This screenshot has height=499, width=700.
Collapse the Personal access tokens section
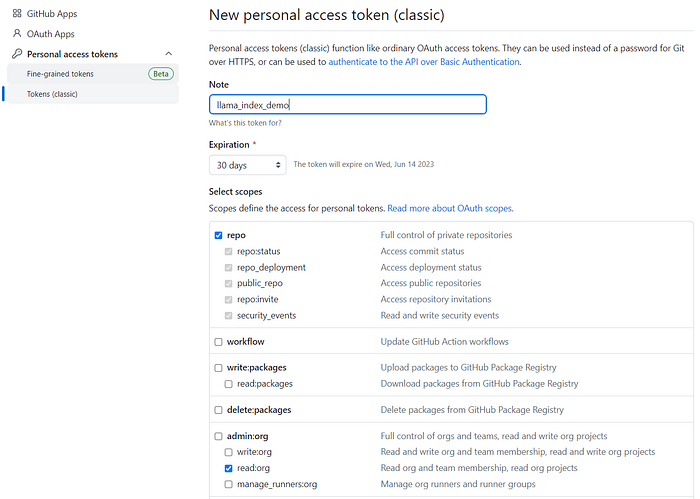[168, 54]
